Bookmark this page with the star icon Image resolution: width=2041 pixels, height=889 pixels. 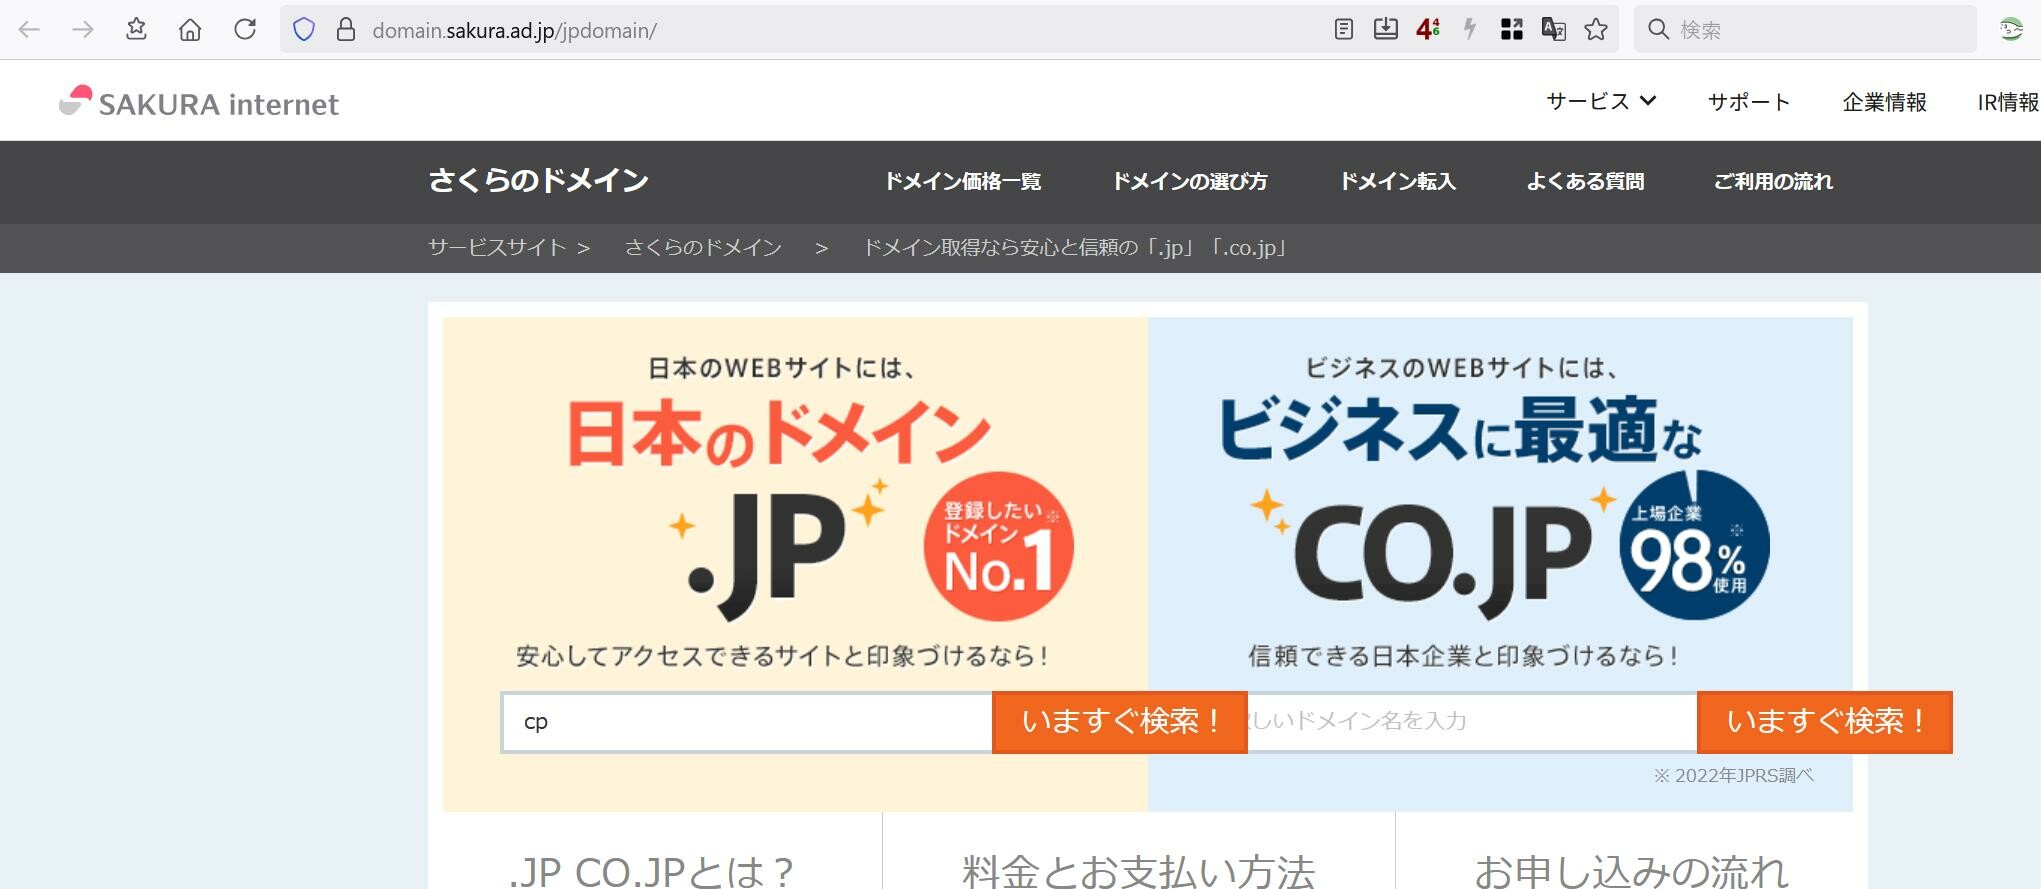1596,30
